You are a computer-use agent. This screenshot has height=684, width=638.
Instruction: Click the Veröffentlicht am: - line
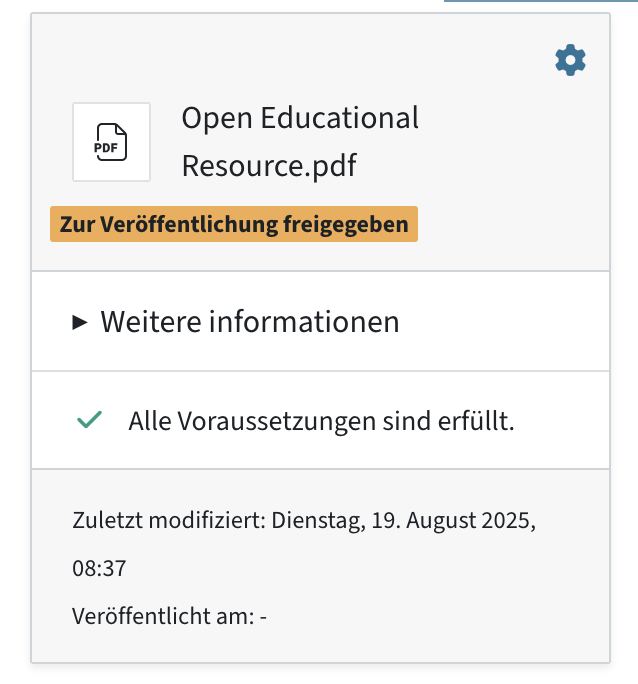169,616
